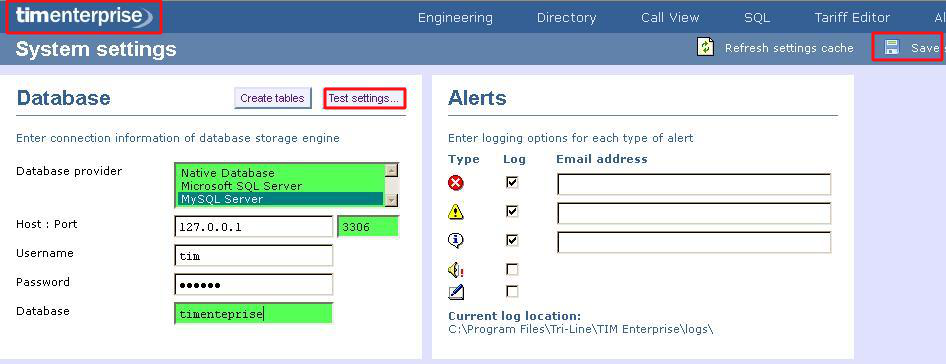The height and width of the screenshot is (364, 946).
Task: Open the Tariff Editor menu item
Action: (x=852, y=18)
